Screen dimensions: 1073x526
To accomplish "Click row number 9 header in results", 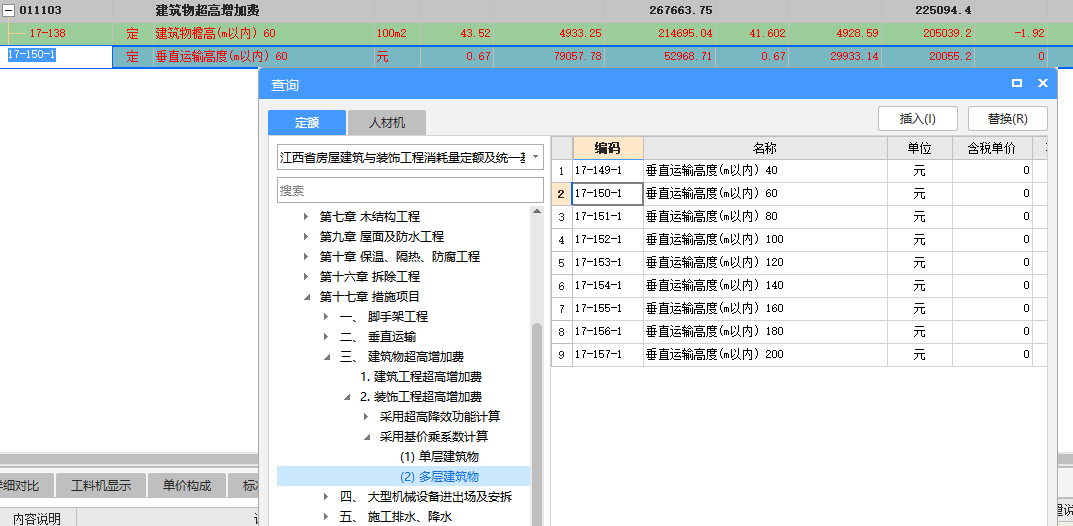I will pos(561,354).
